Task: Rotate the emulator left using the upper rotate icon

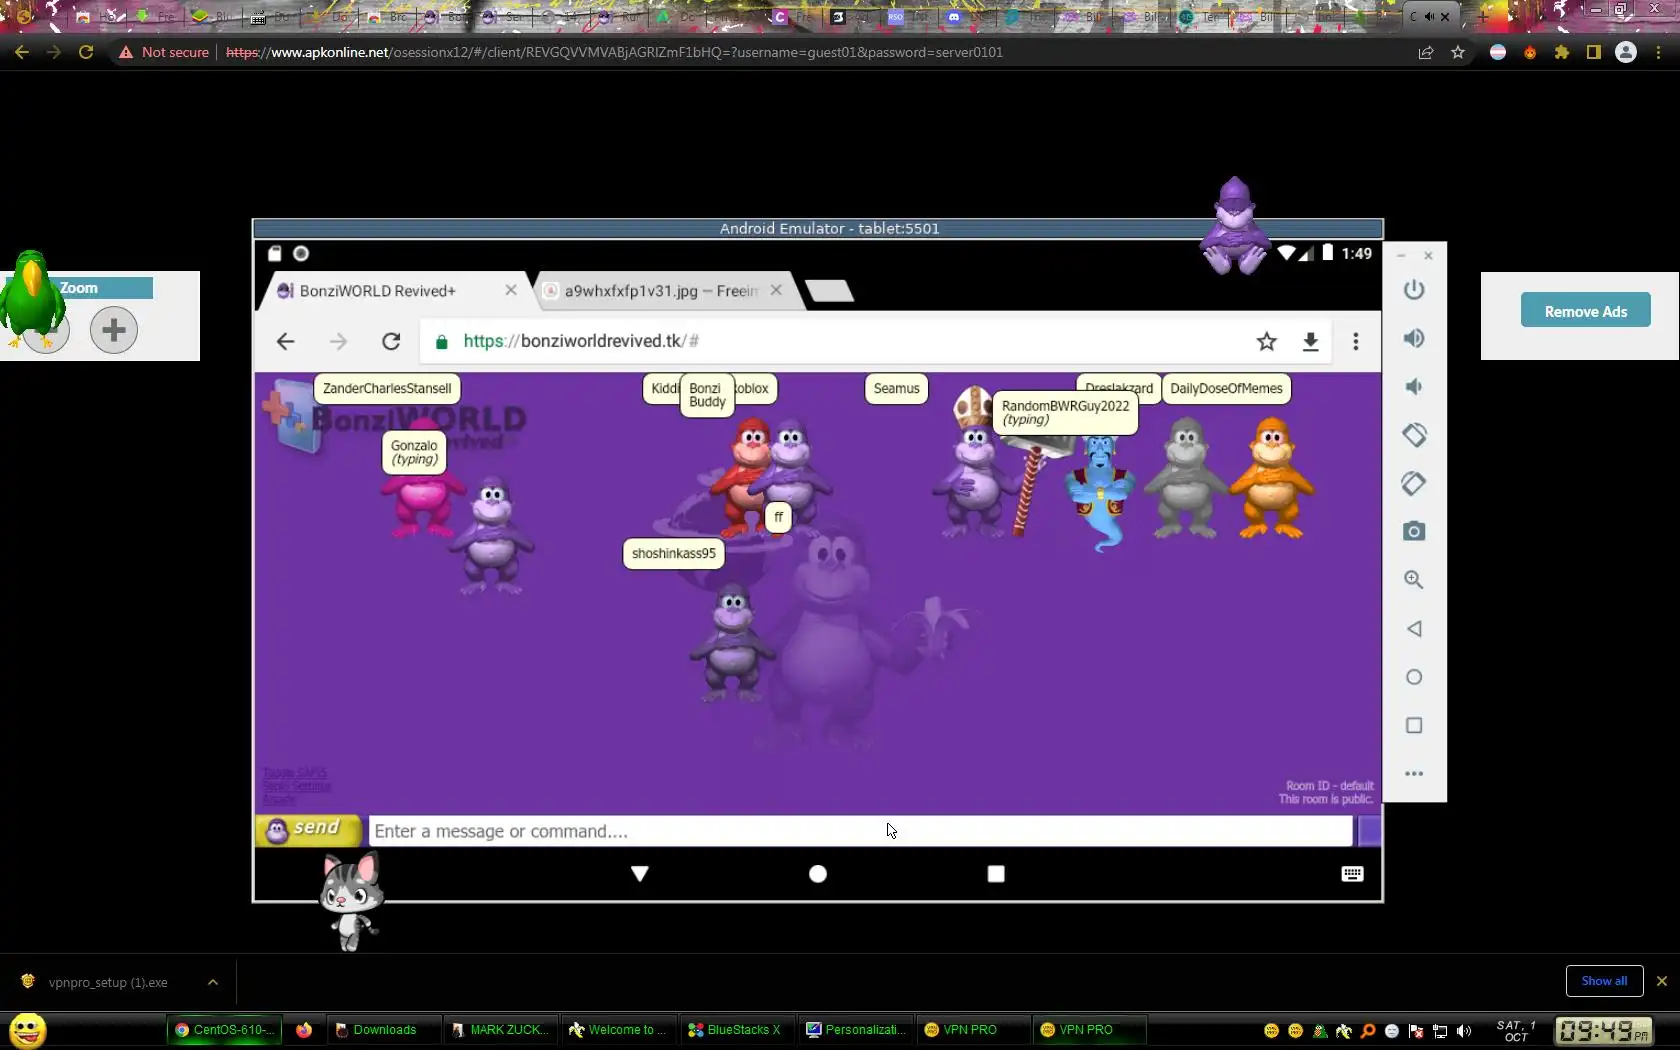Action: 1413,435
